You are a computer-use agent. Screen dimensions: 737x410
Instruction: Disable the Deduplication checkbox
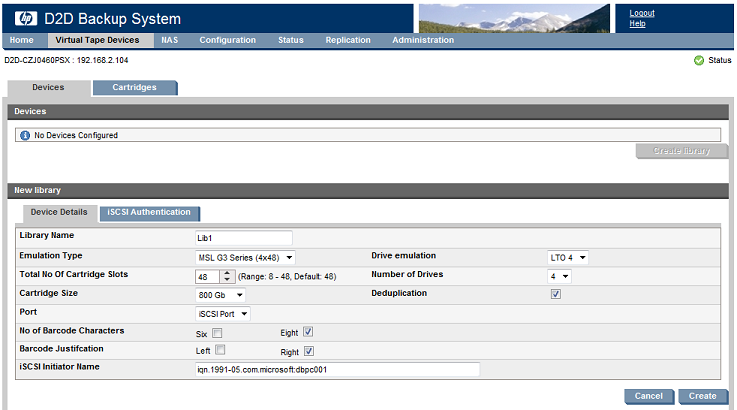coord(556,294)
